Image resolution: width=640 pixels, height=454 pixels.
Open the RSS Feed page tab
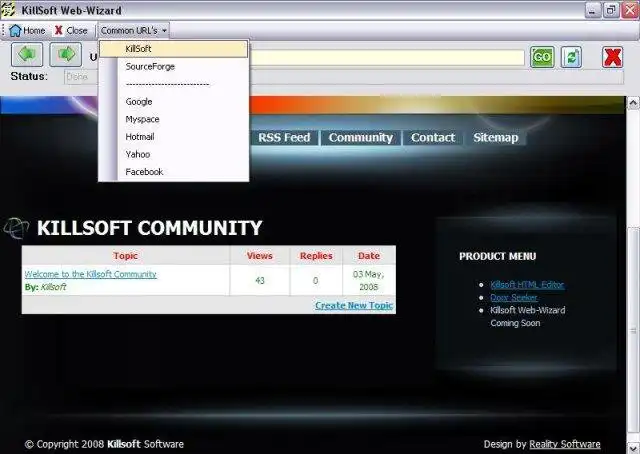pos(284,138)
